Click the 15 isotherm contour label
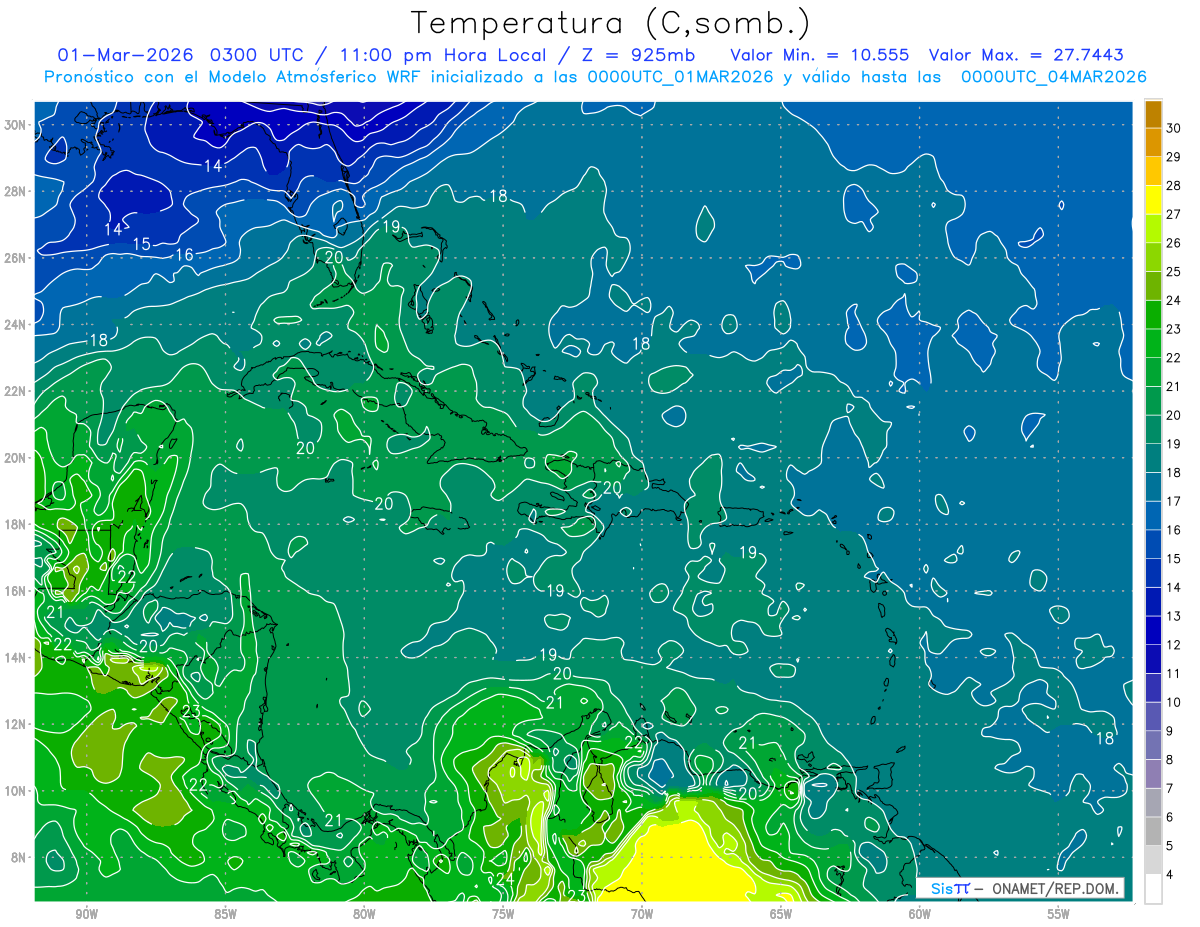Screen dimensions: 1200x927 coord(141,244)
